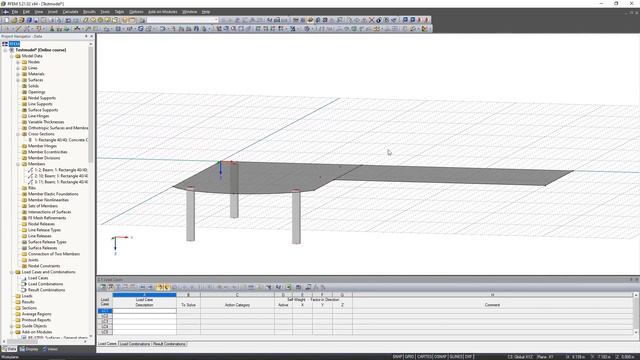Select Openings in the navigator tree
This screenshot has width=640, height=360.
coord(36,92)
